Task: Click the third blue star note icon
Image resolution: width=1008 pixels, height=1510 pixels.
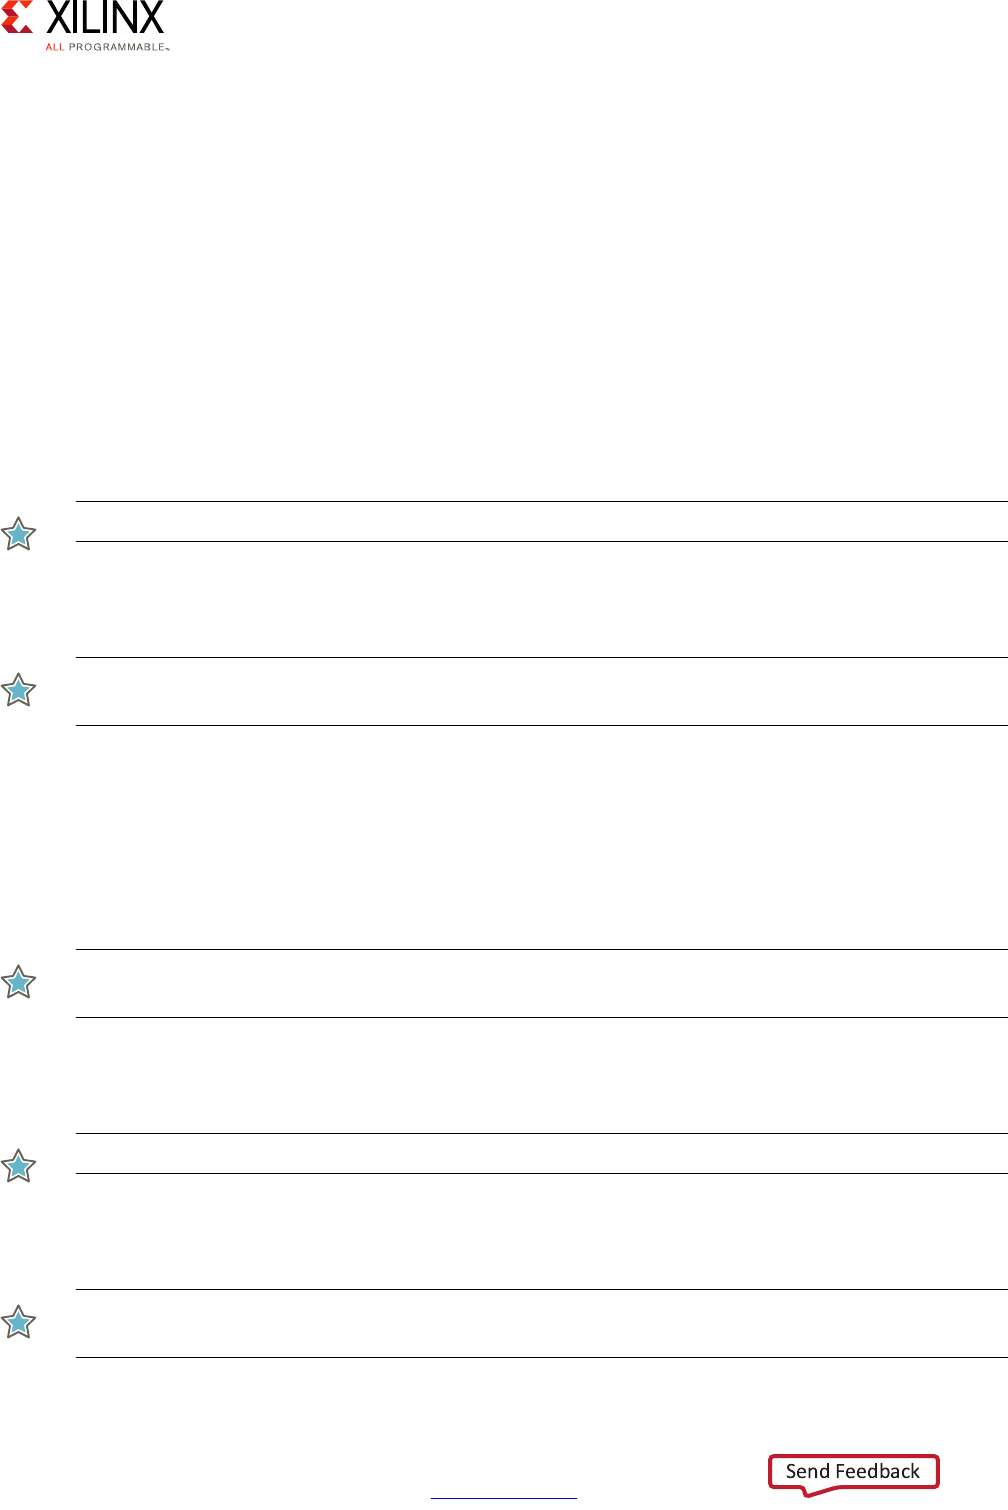Action: [x=19, y=982]
